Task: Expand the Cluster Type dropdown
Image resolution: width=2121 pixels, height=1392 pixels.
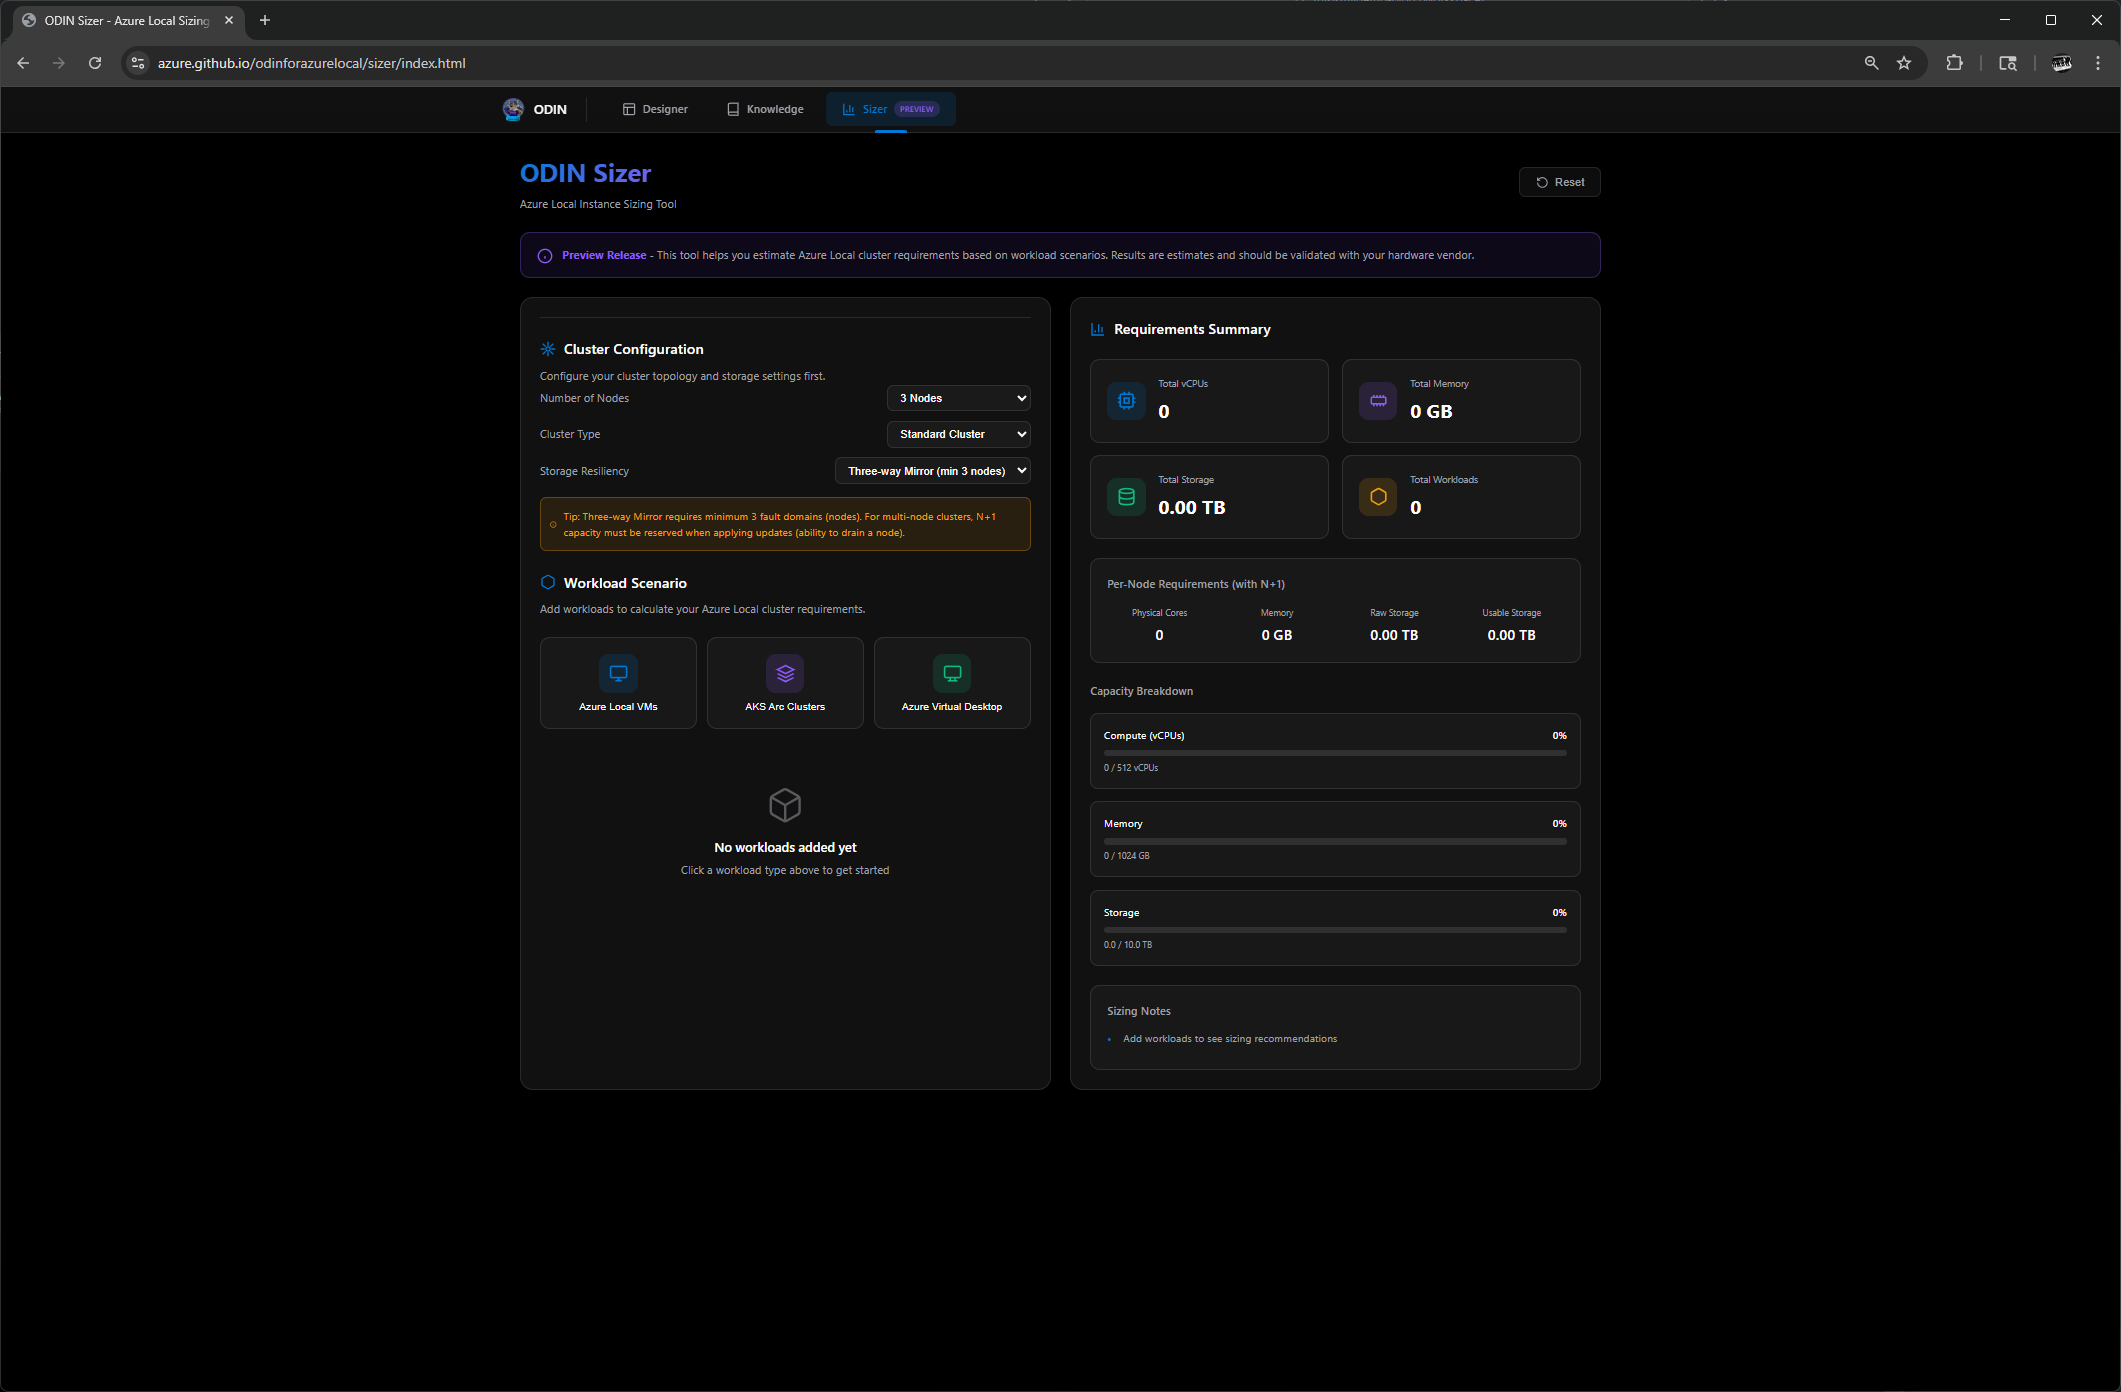Action: [x=958, y=434]
